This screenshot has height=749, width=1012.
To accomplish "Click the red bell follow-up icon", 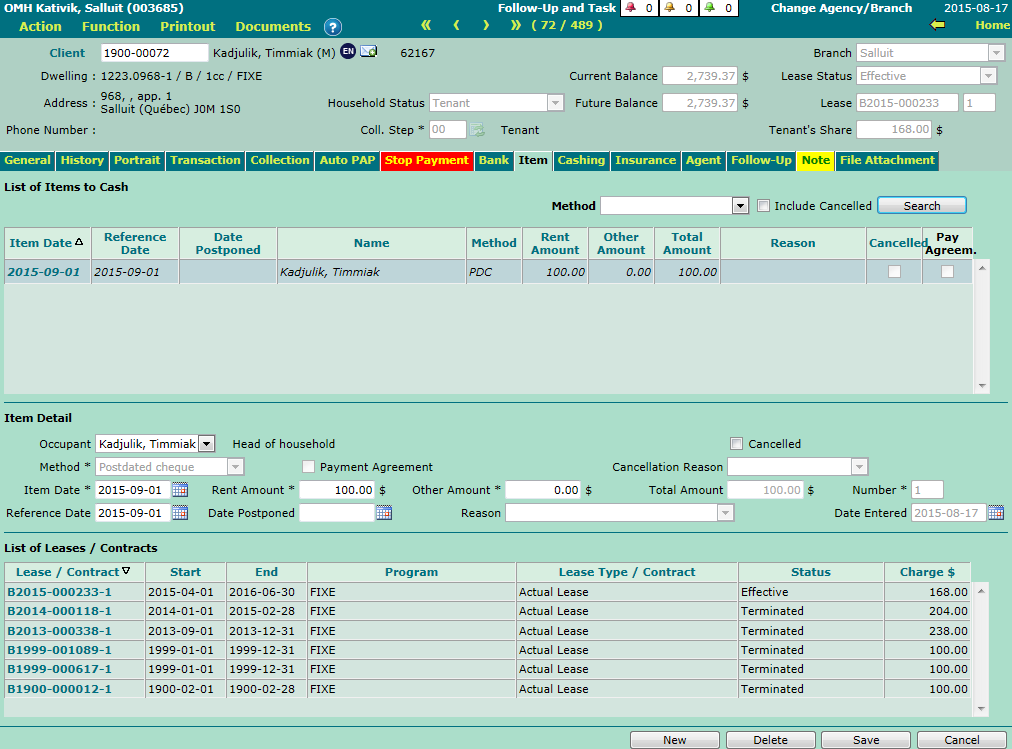I will 630,8.
